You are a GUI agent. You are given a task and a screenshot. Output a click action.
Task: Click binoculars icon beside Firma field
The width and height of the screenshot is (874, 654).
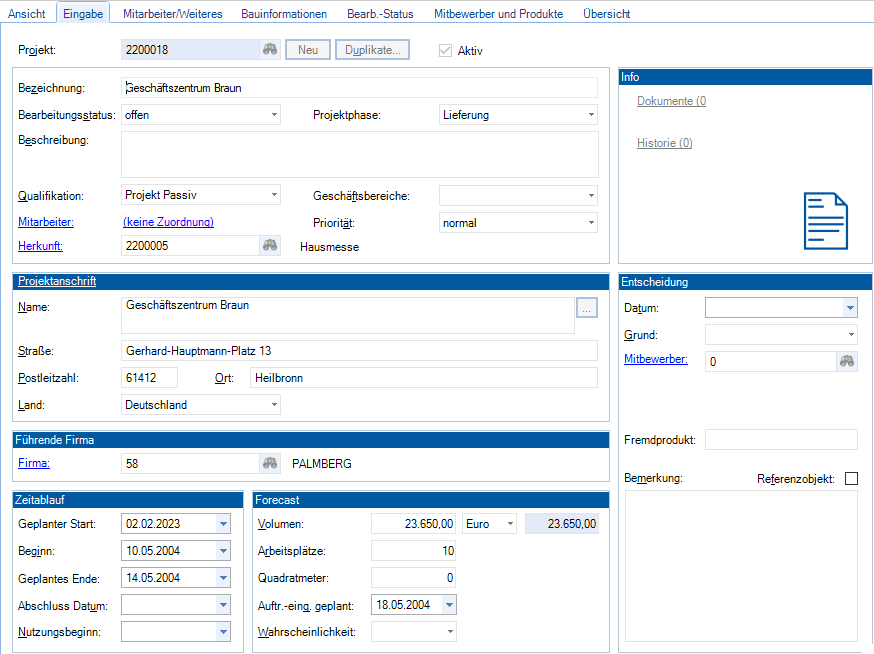tap(270, 463)
